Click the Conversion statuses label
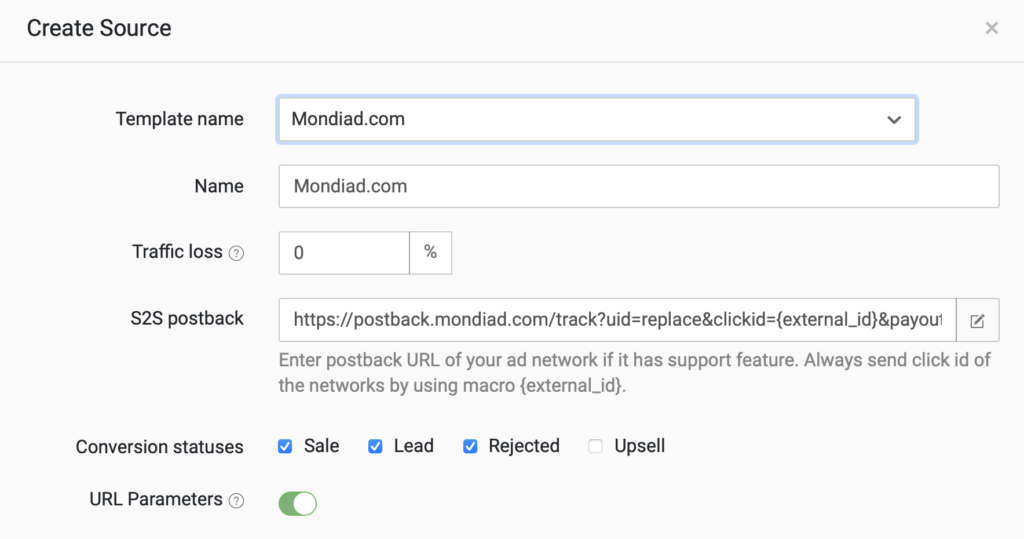This screenshot has width=1024, height=539. pos(159,447)
